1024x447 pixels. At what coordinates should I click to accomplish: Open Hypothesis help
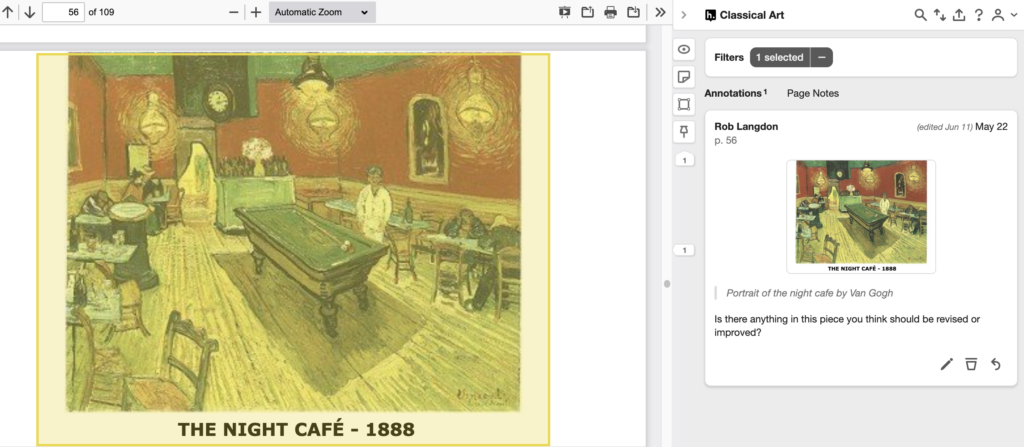click(x=978, y=15)
